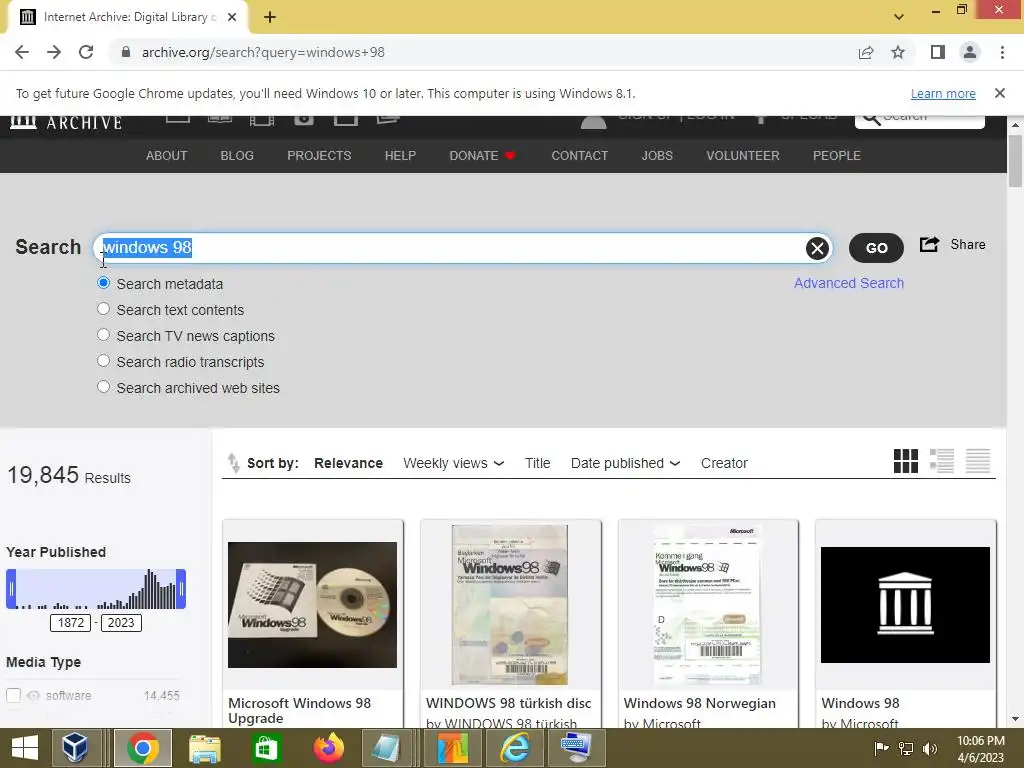Select Search archived web sites option
The width and height of the screenshot is (1024, 768).
point(103,387)
